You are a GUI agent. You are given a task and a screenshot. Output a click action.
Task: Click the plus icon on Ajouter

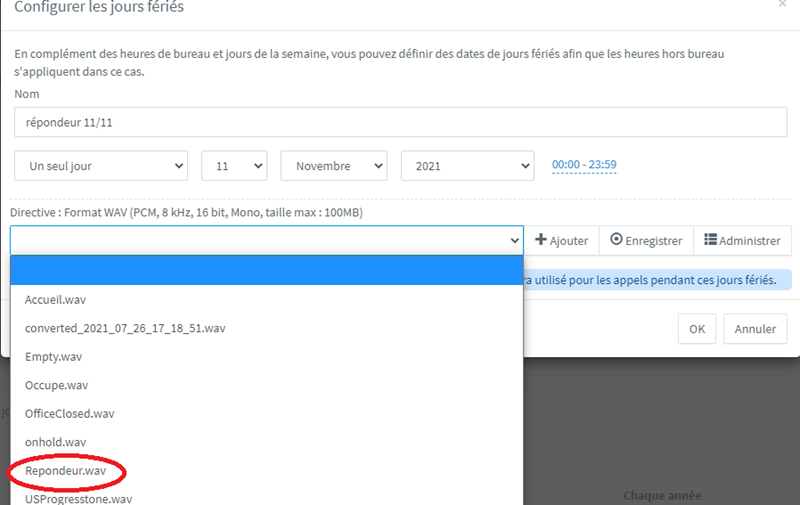click(541, 240)
